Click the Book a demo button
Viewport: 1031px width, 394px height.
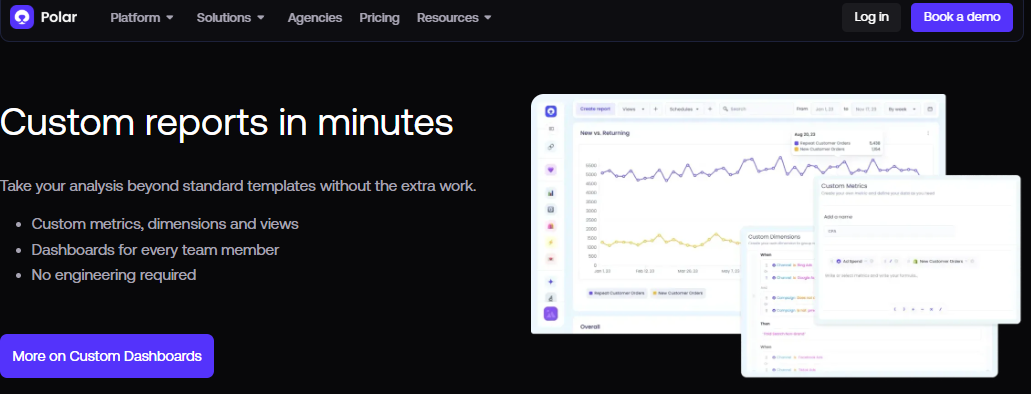(x=961, y=17)
